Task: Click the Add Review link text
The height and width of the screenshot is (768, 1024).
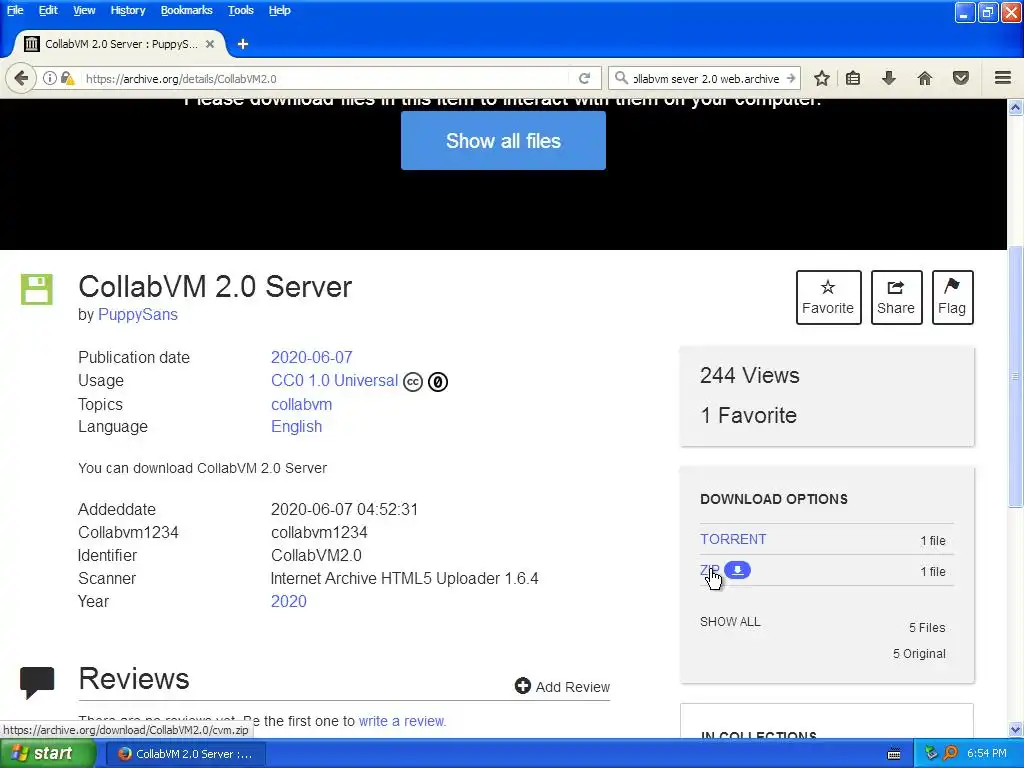Action: point(573,687)
